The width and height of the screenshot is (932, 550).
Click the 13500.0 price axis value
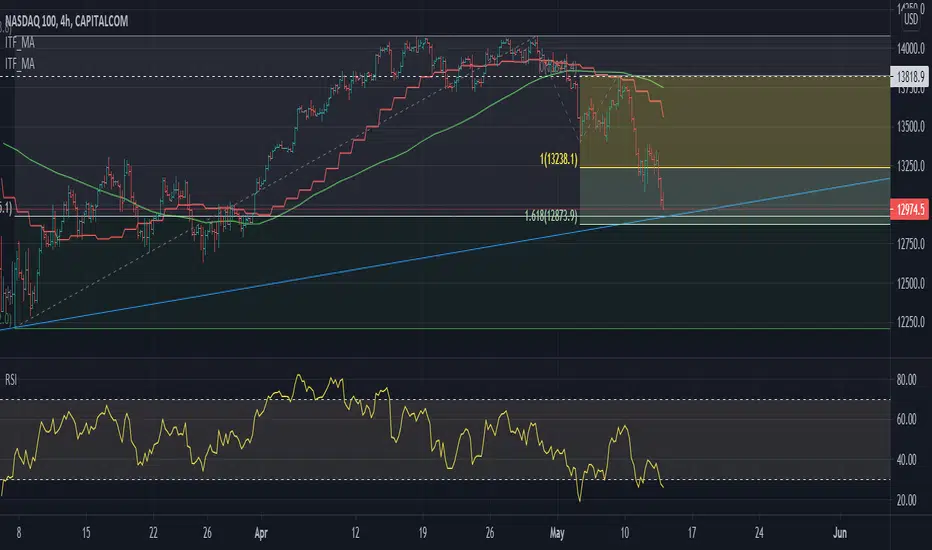coord(911,127)
